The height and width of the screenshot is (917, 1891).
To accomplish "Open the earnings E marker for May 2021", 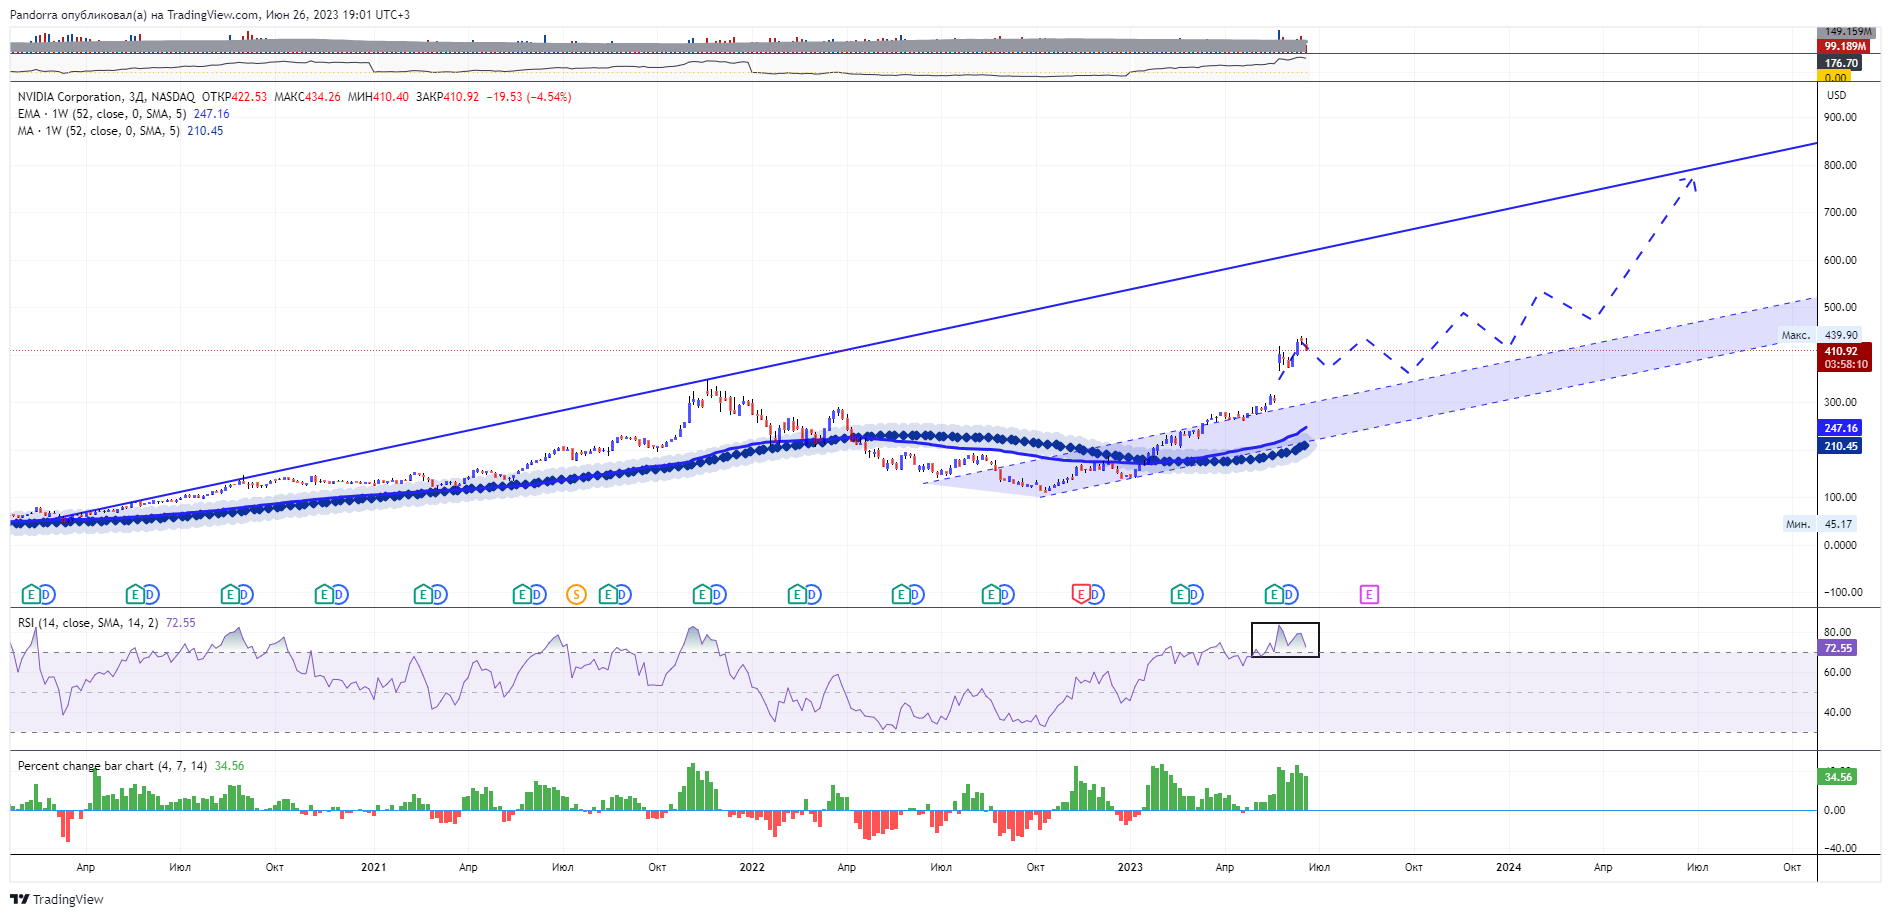I will point(522,595).
